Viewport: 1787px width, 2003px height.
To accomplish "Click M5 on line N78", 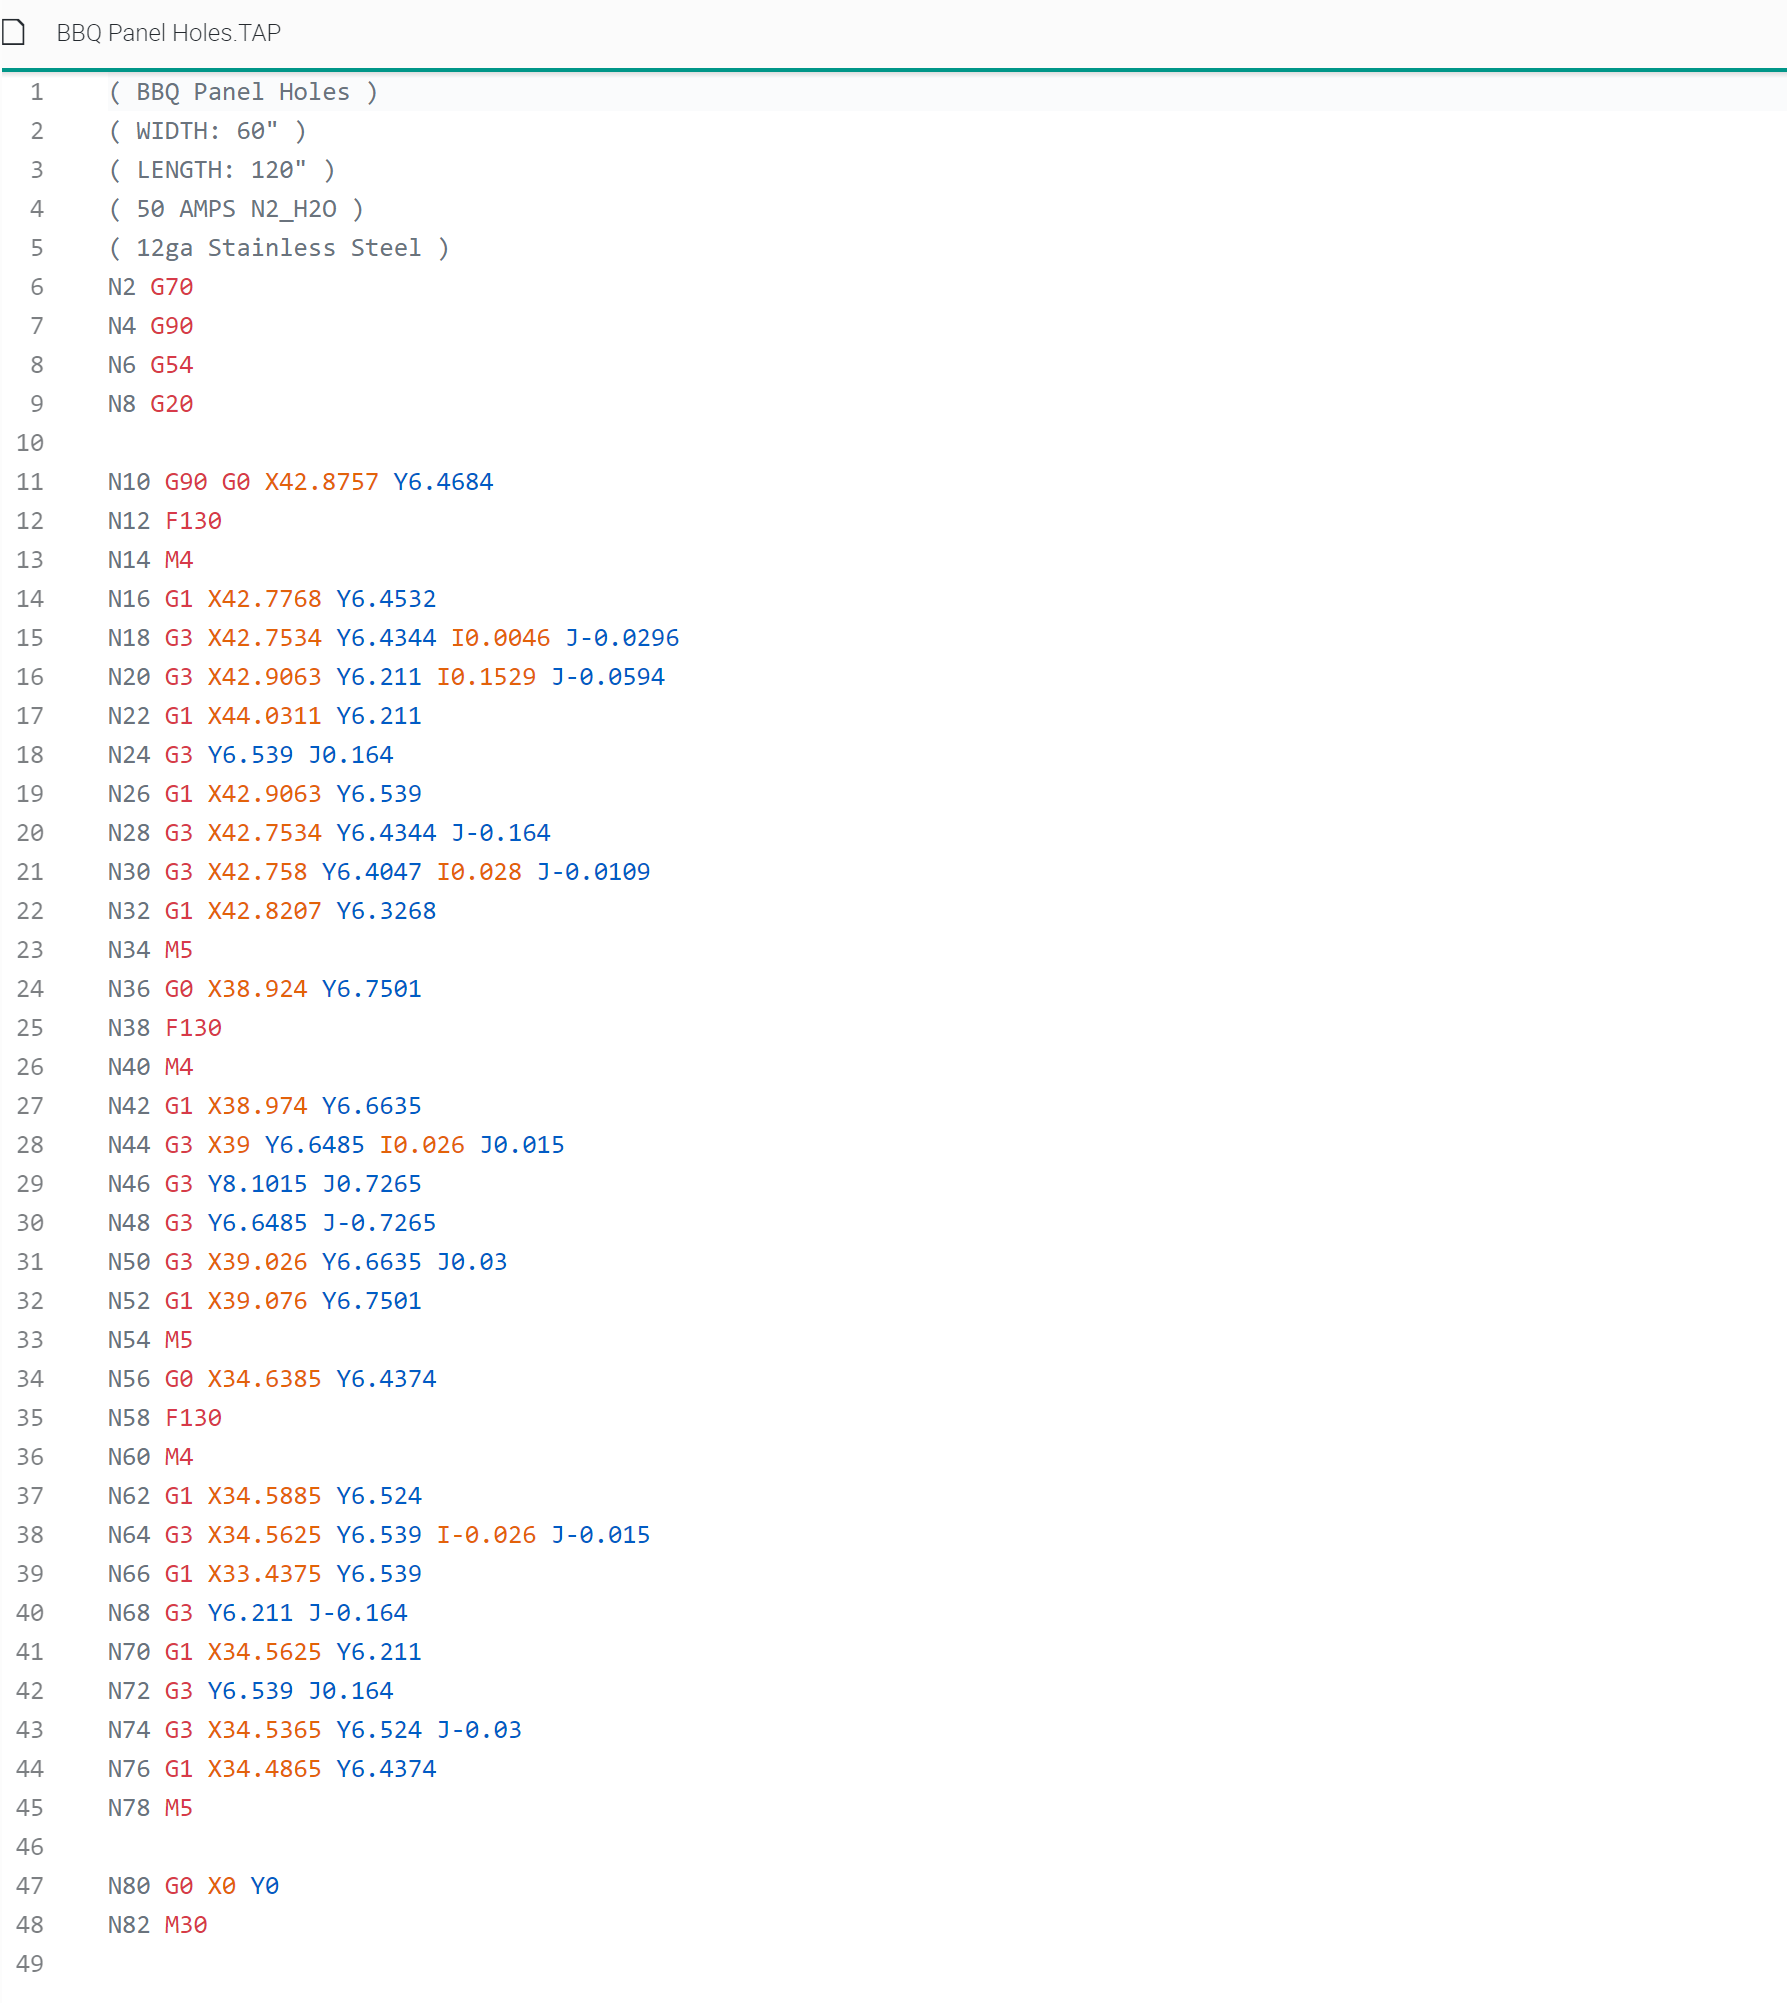I will pos(179,1808).
